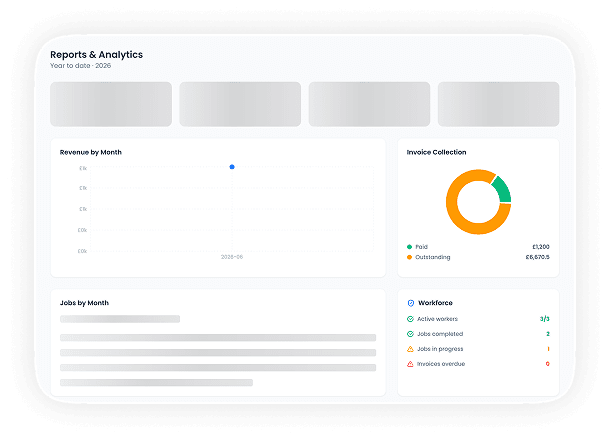Click the green Paid legend dot
Image resolution: width=610 pixels, height=438 pixels.
409,247
